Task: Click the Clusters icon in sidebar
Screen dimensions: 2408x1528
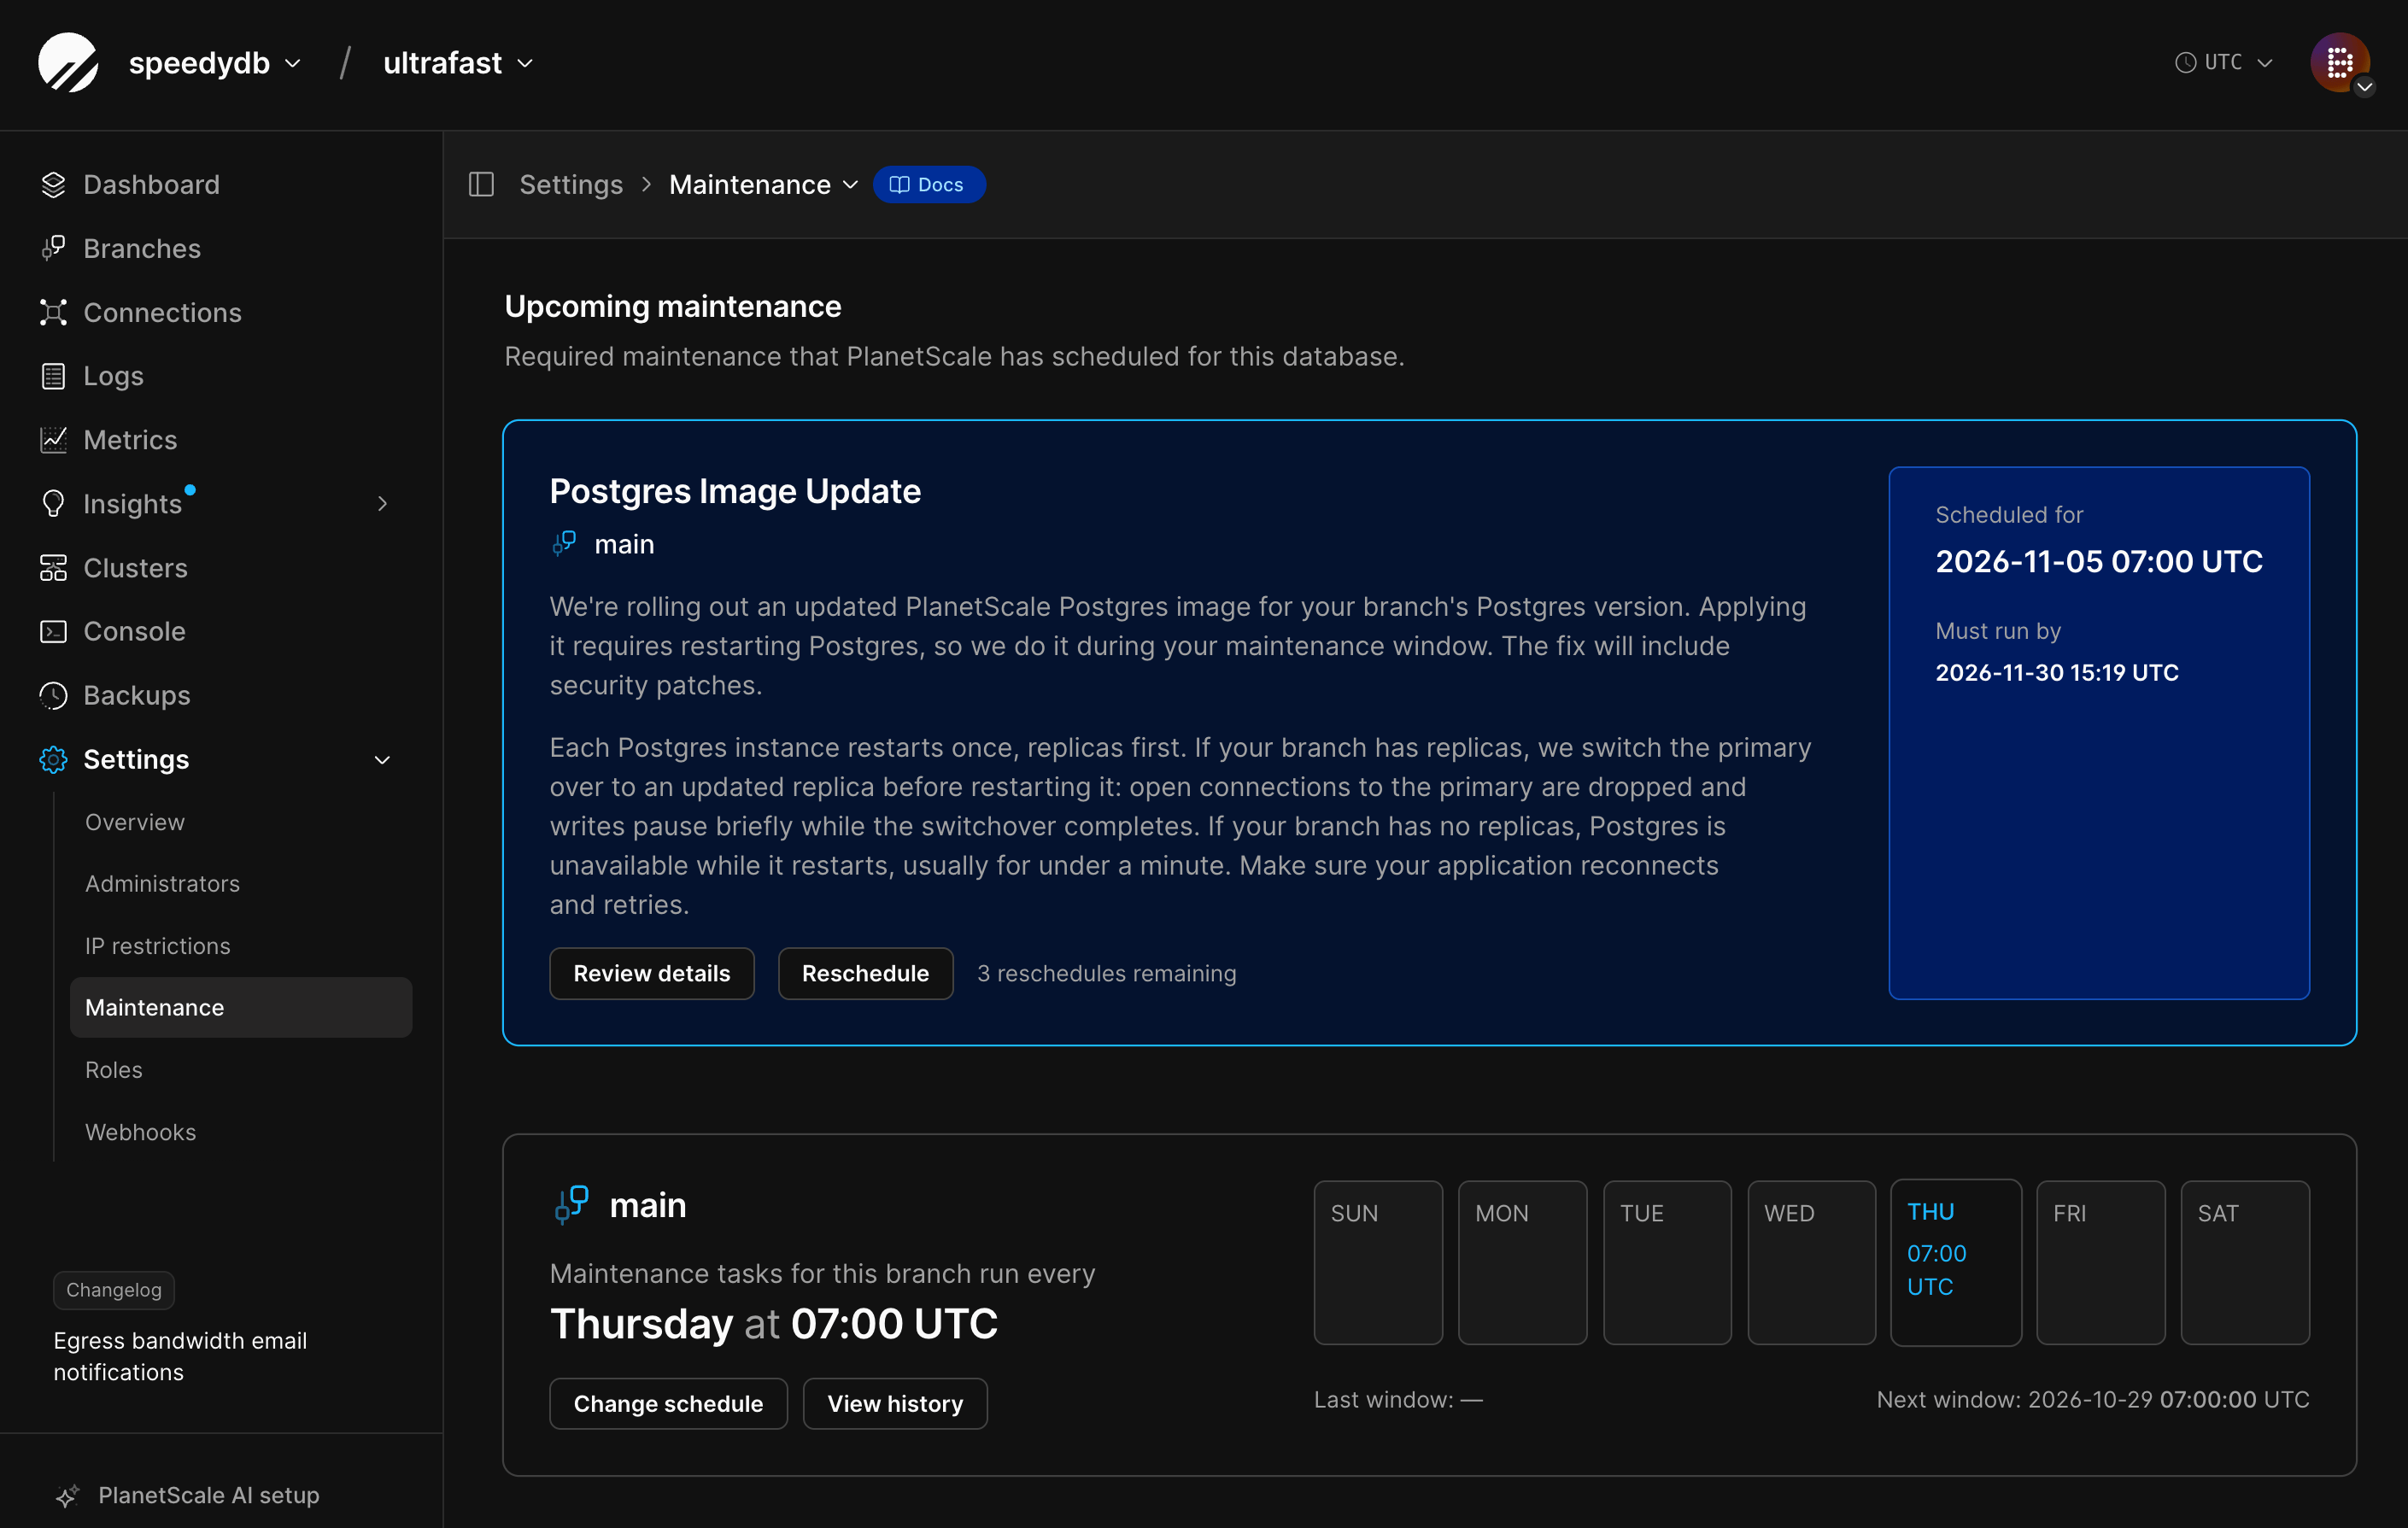Action: pos(53,568)
